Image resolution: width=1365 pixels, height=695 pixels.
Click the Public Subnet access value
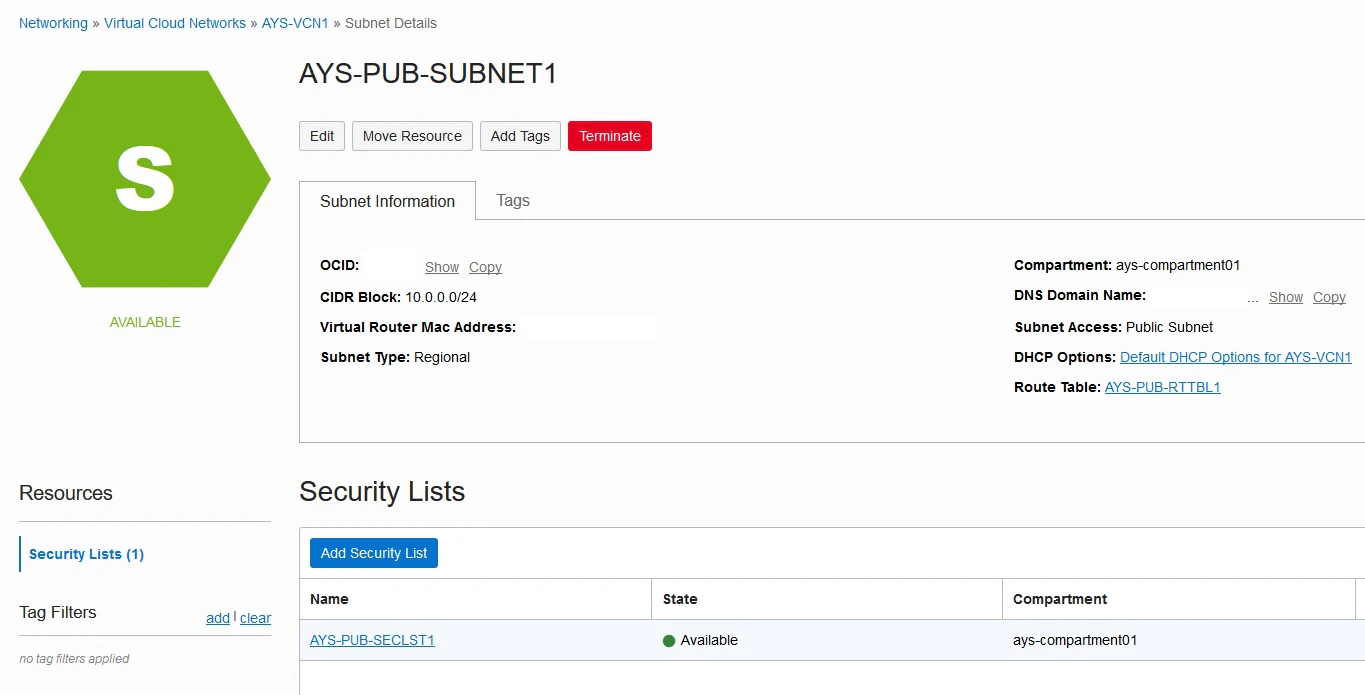pyautogui.click(x=1169, y=327)
